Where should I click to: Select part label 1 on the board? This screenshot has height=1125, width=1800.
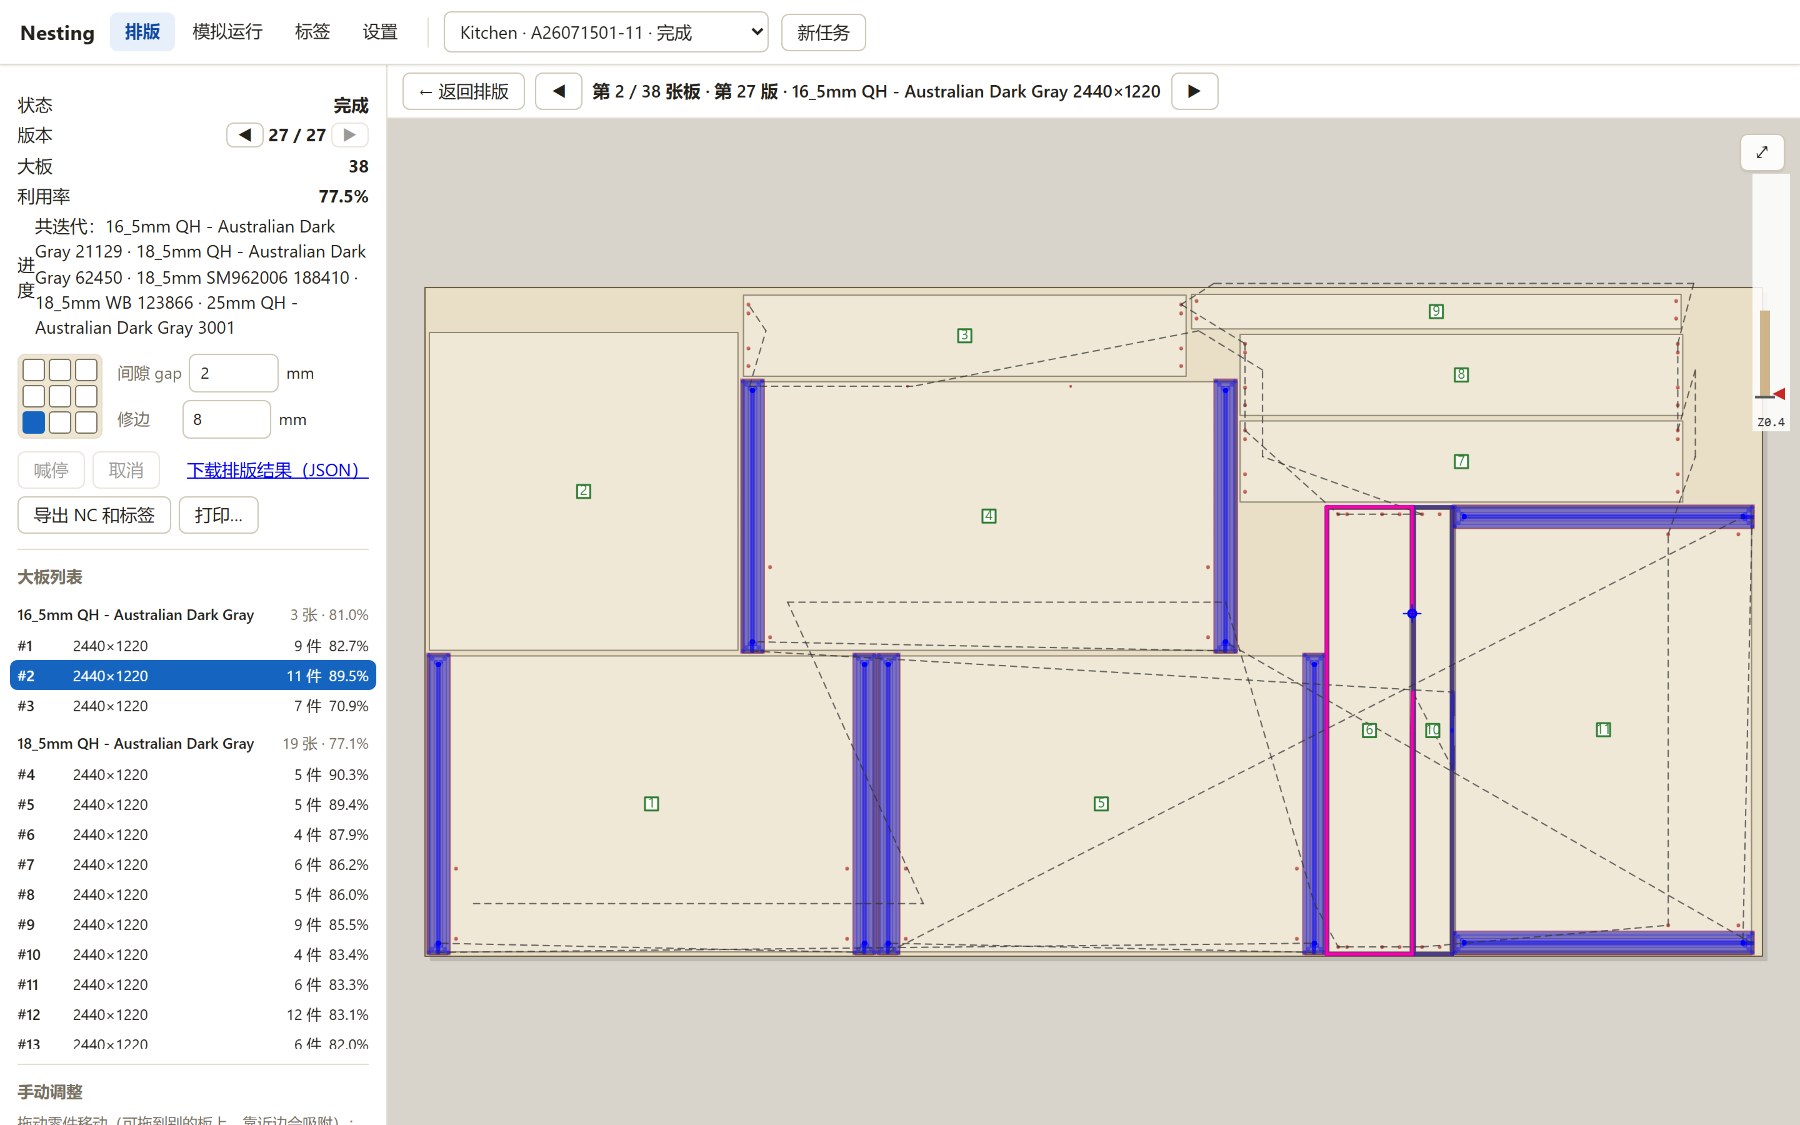(x=651, y=803)
